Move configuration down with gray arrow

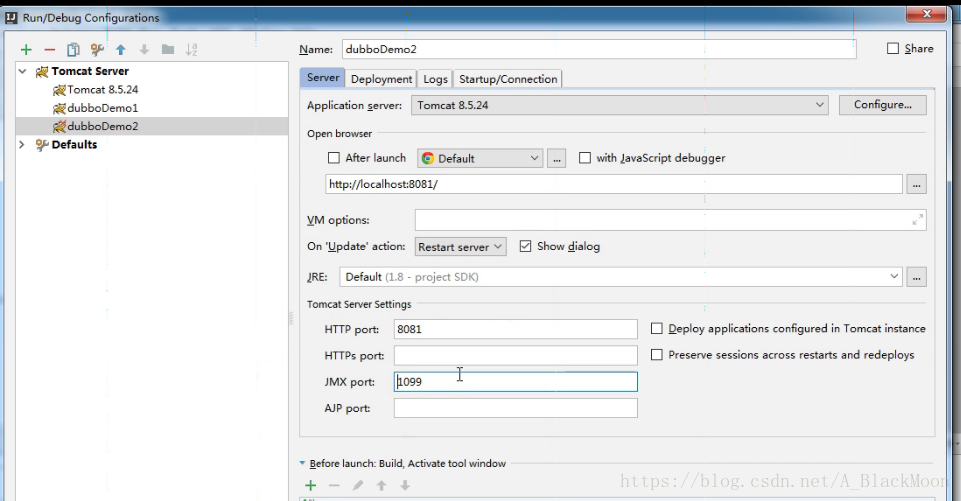tap(144, 50)
